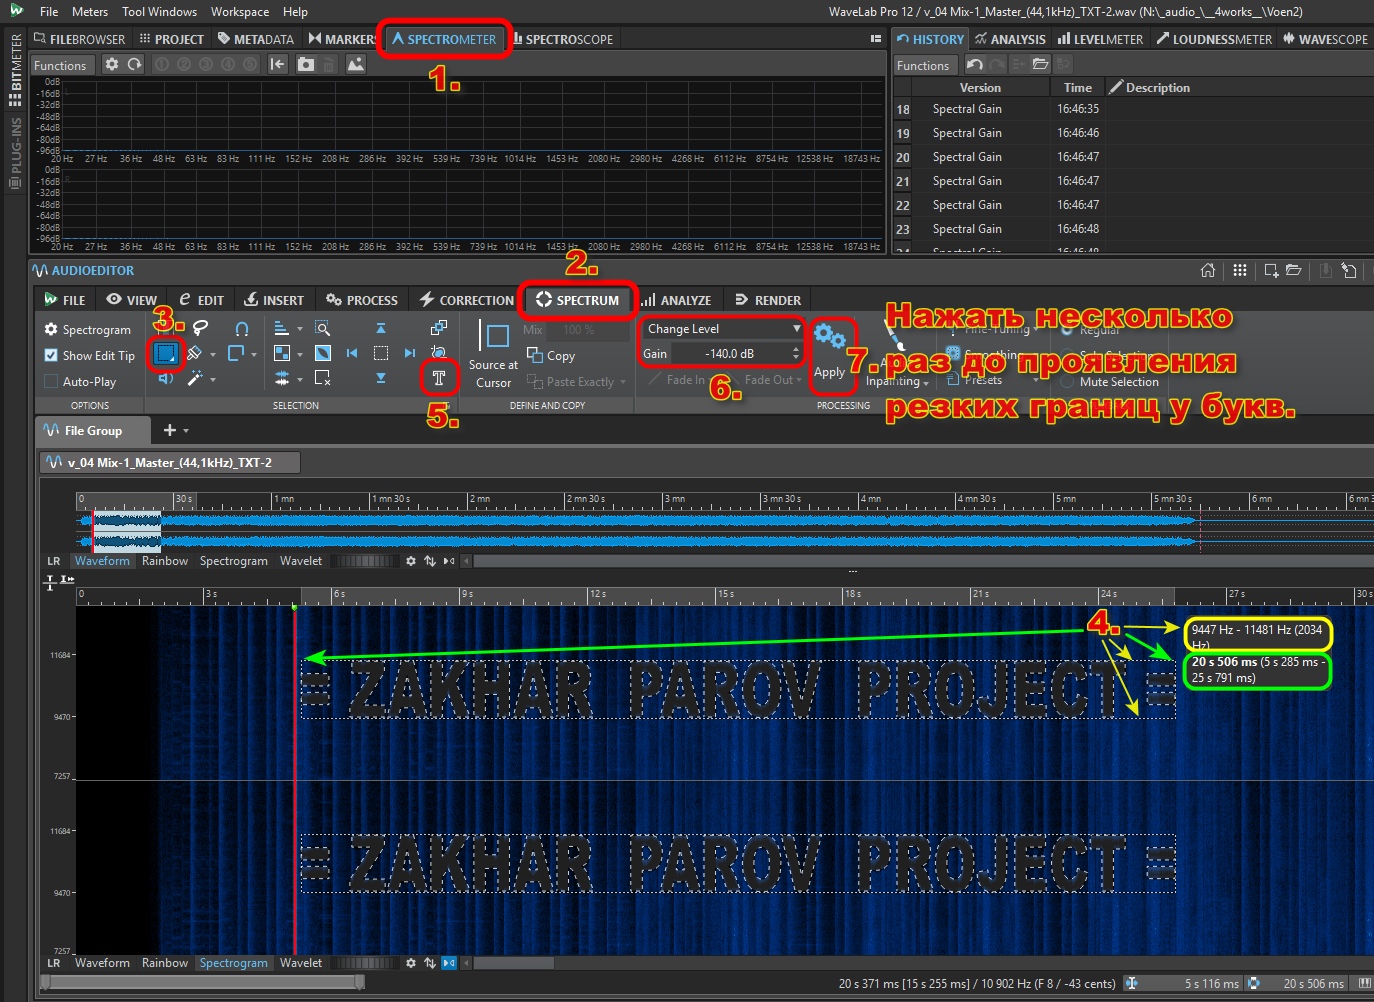Open the Workspace menu
Viewport: 1374px width, 1002px height.
(239, 12)
